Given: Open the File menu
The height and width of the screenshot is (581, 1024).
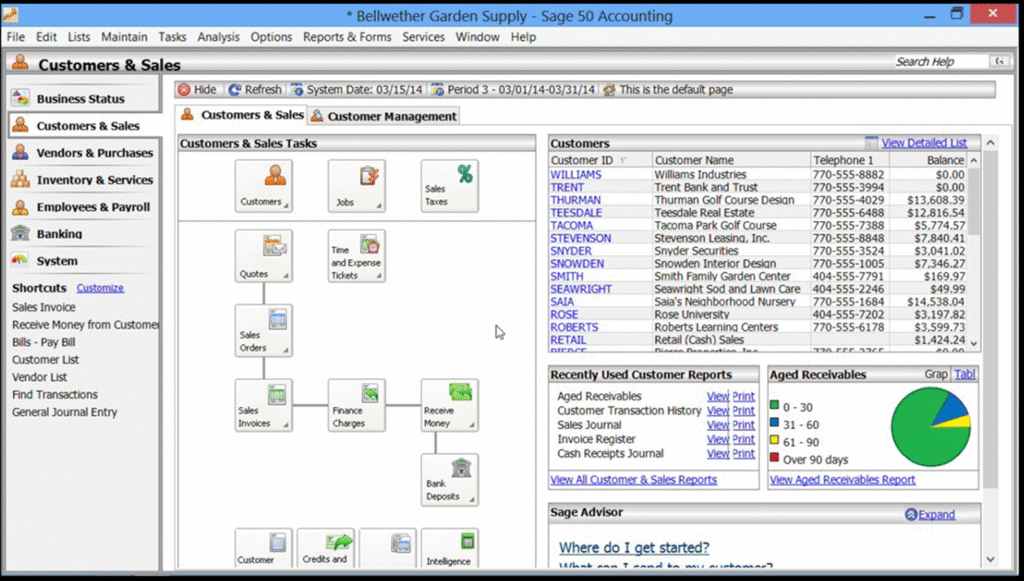Looking at the screenshot, I should pos(16,37).
